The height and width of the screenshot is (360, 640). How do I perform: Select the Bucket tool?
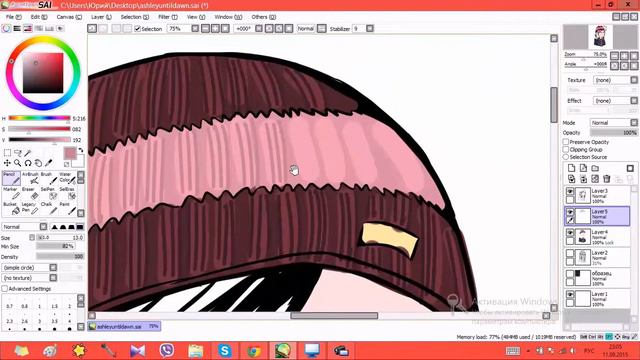tap(11, 208)
